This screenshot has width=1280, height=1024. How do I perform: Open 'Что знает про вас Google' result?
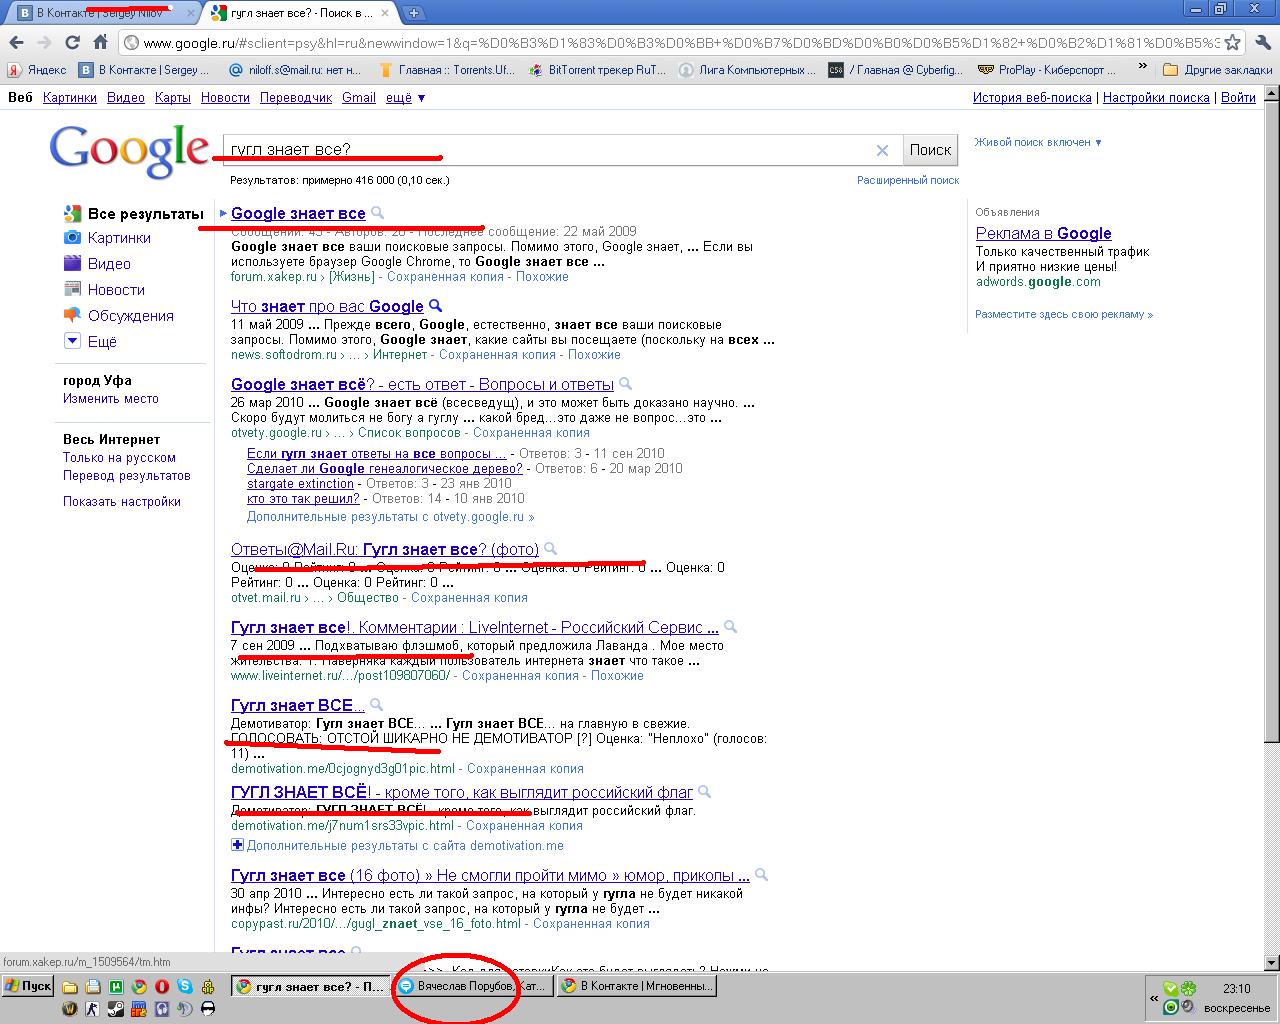coord(327,306)
